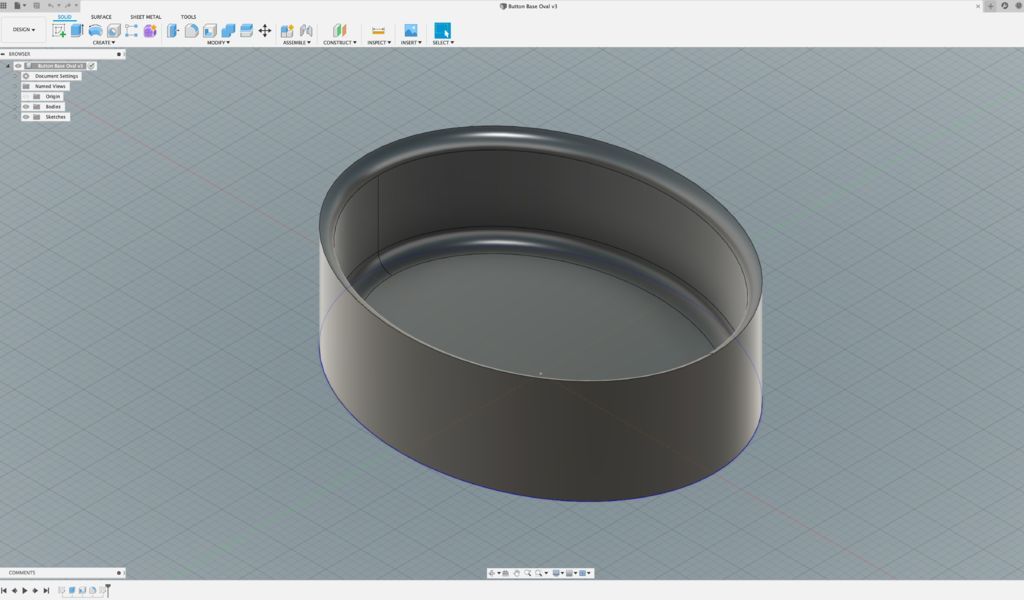Click the Zoom tool in the navigation bar
The image size is (1024, 600).
527,572
